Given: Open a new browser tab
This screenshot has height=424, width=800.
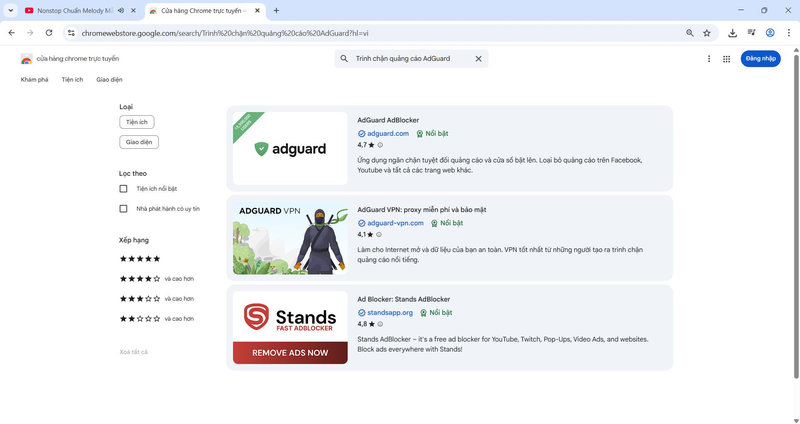Looking at the screenshot, I should (276, 10).
